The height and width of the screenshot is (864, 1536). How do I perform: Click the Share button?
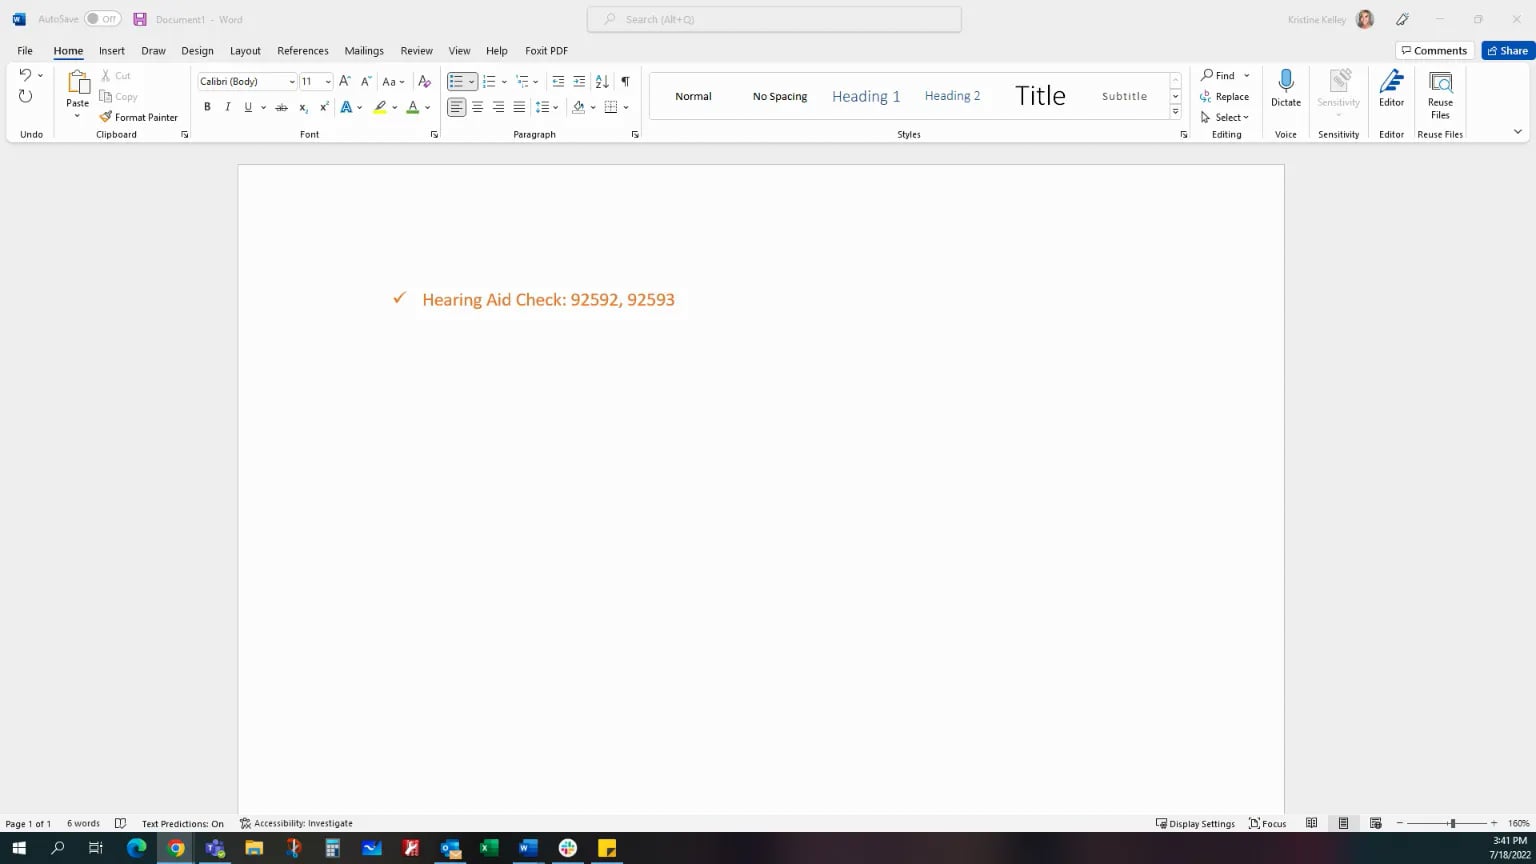1507,50
